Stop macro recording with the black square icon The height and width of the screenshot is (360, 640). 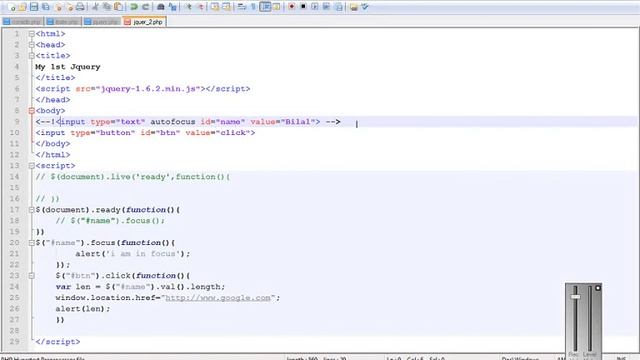pyautogui.click(x=303, y=7)
